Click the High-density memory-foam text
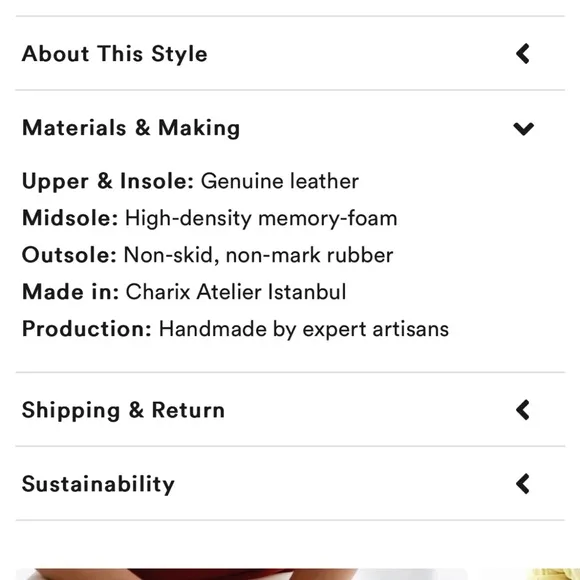Image resolution: width=580 pixels, height=580 pixels. point(261,218)
